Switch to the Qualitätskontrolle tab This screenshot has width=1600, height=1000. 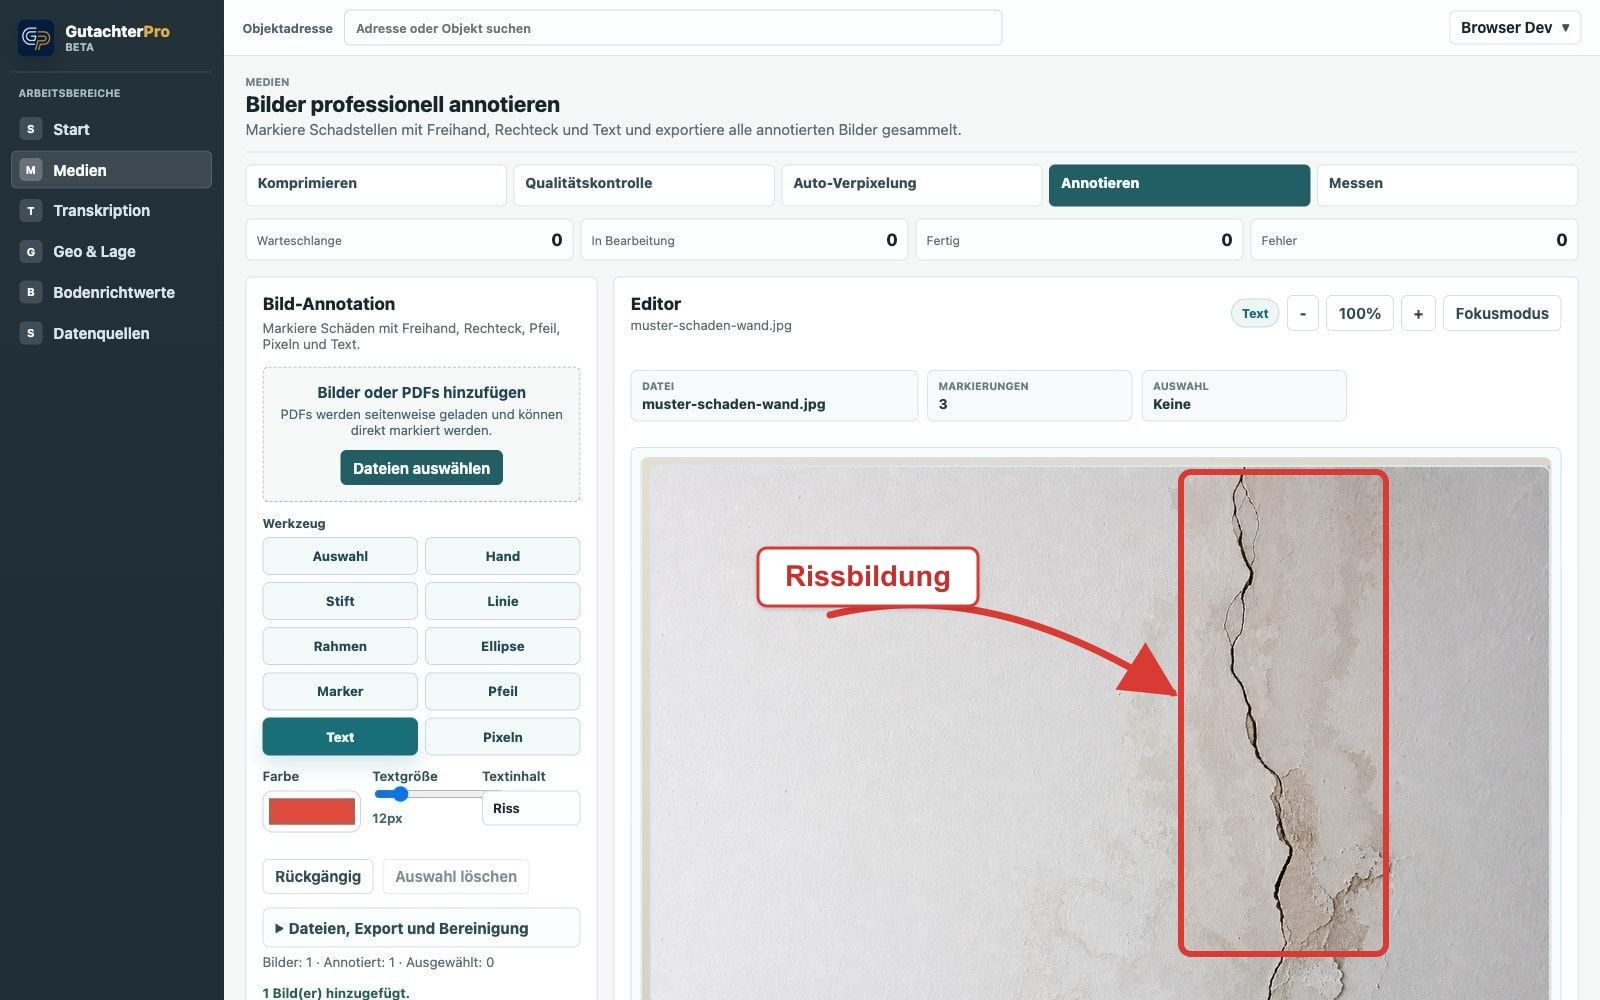pos(644,185)
